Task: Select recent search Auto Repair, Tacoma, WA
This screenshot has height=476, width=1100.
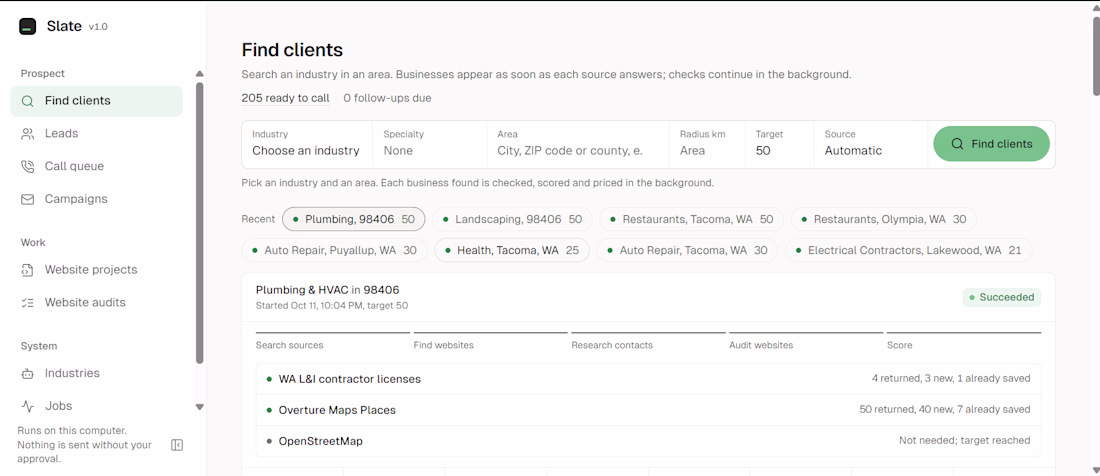Action: pos(687,250)
